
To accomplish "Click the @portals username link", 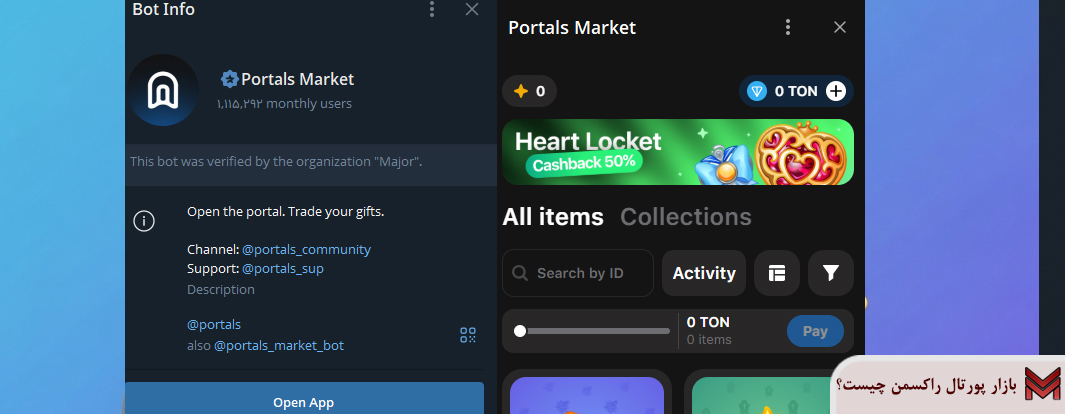I will [214, 324].
